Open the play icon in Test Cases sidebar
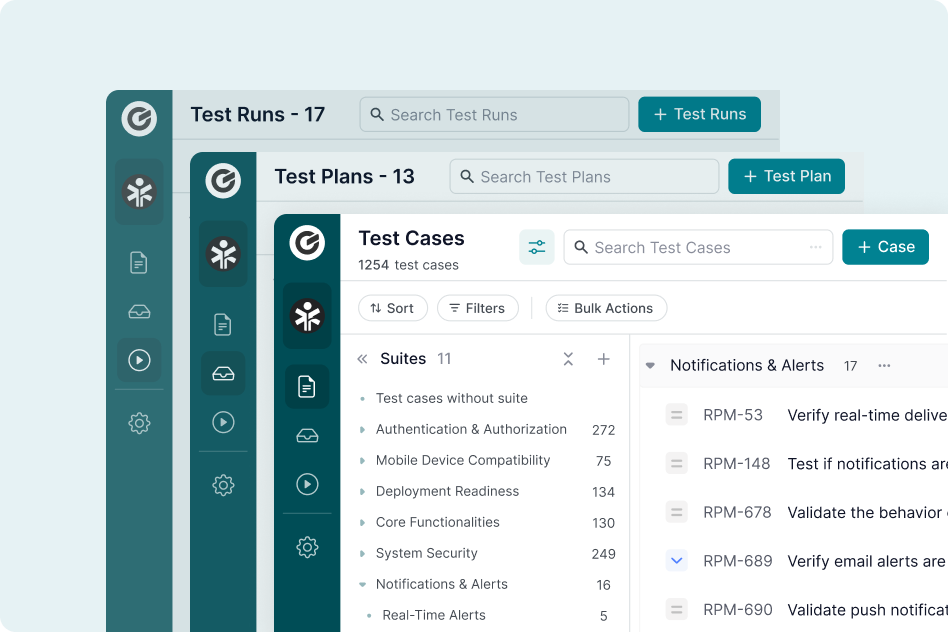948x632 pixels. click(307, 484)
